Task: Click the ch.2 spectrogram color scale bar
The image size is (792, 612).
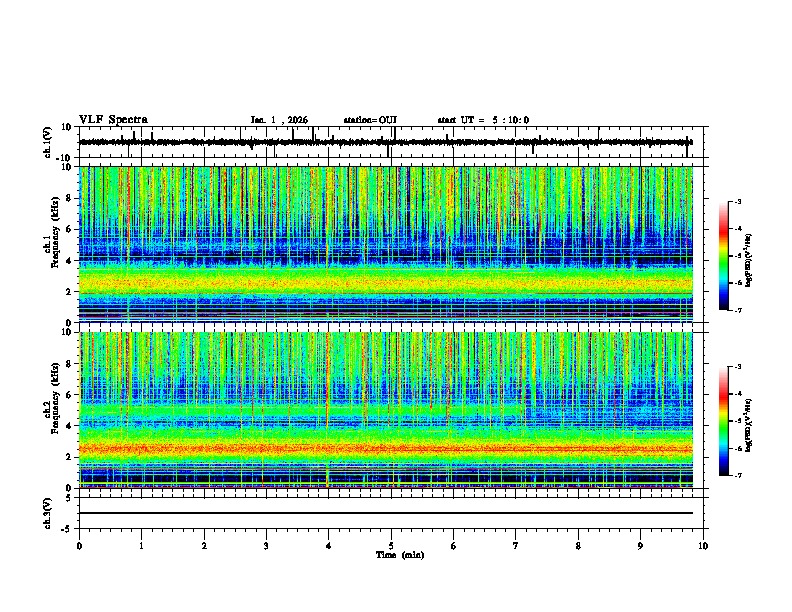Action: pos(723,421)
